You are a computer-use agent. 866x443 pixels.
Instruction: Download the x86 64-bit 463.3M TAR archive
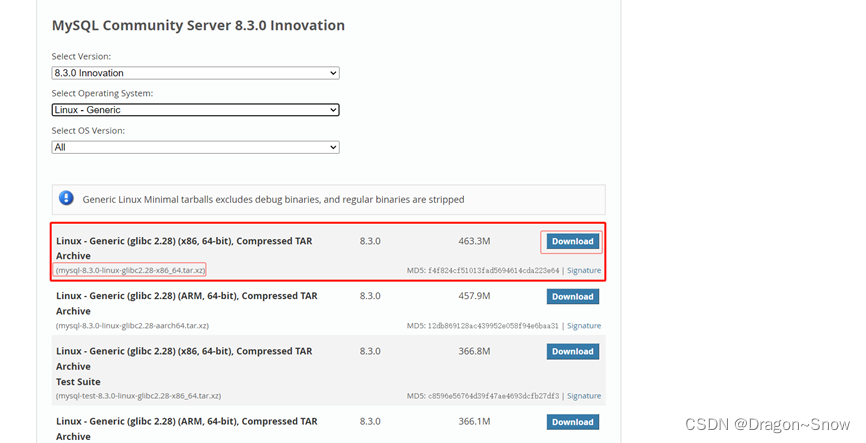pyautogui.click(x=573, y=241)
